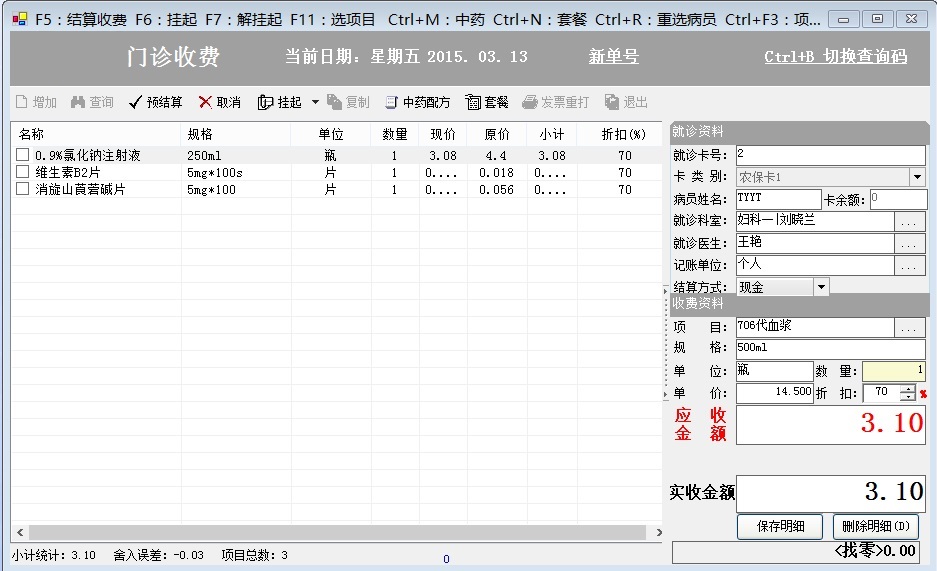937x571 pixels.
Task: Click the 就诊医生 browse ellipsis button
Action: (910, 243)
